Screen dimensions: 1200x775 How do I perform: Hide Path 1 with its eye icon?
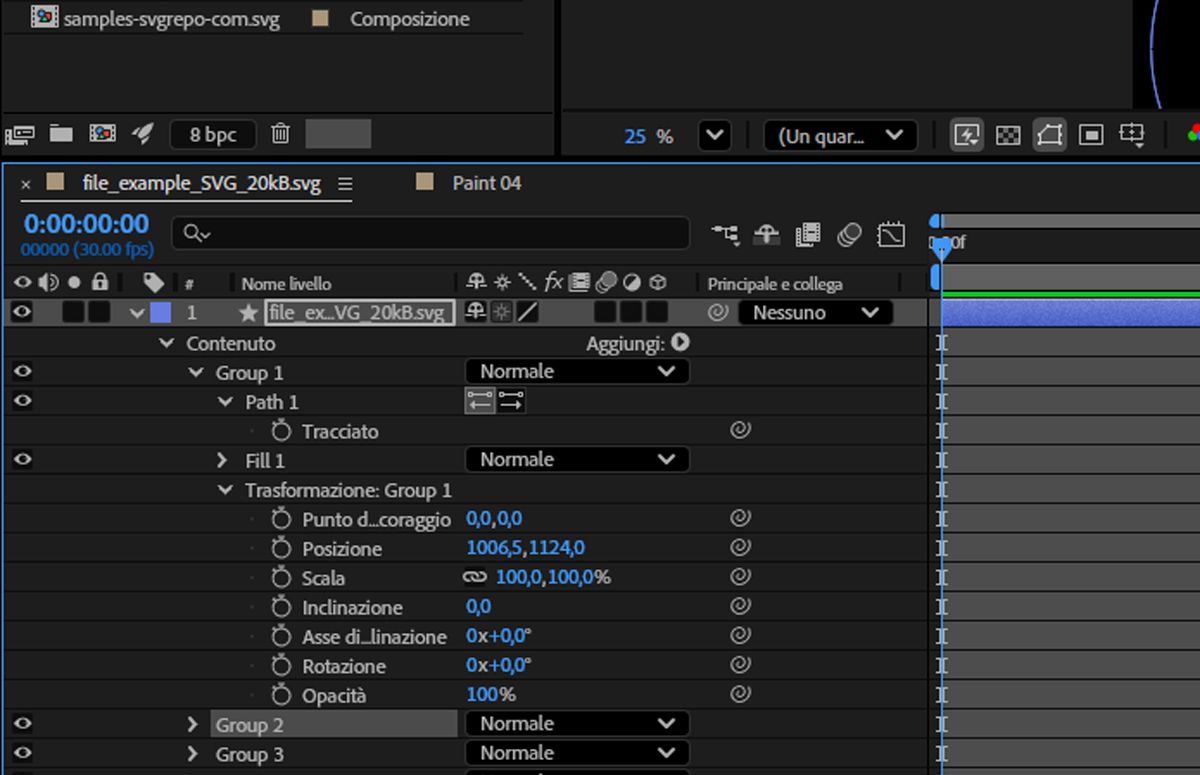coord(22,401)
